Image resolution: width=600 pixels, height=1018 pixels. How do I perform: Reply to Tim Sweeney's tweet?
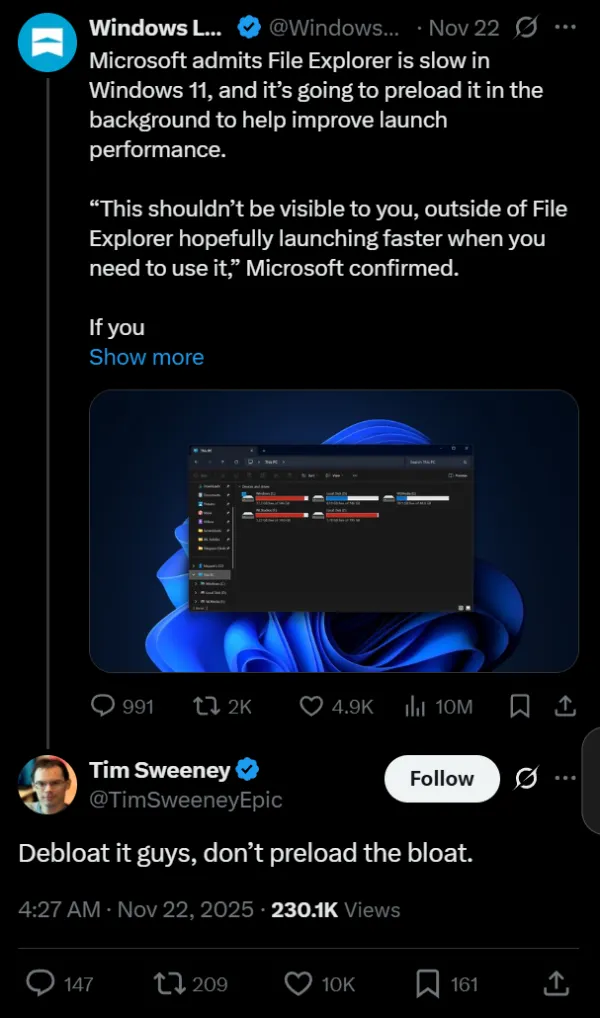click(x=40, y=984)
